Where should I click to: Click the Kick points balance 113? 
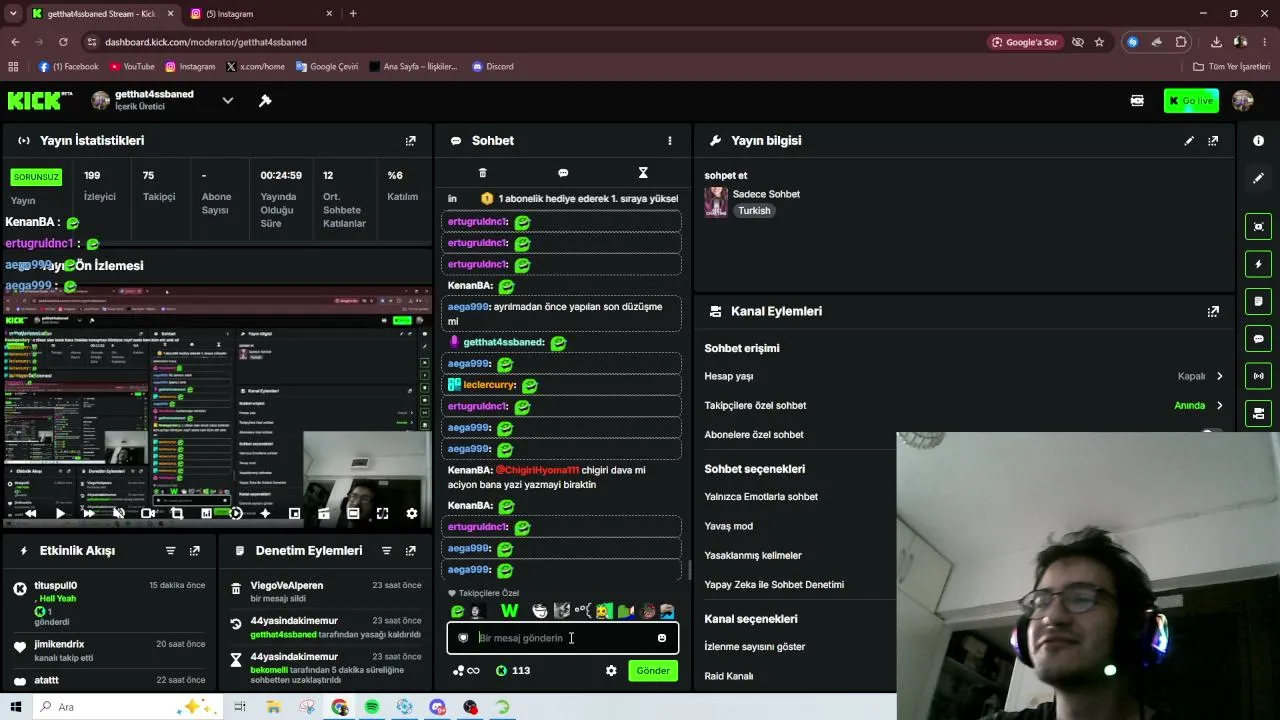[513, 671]
